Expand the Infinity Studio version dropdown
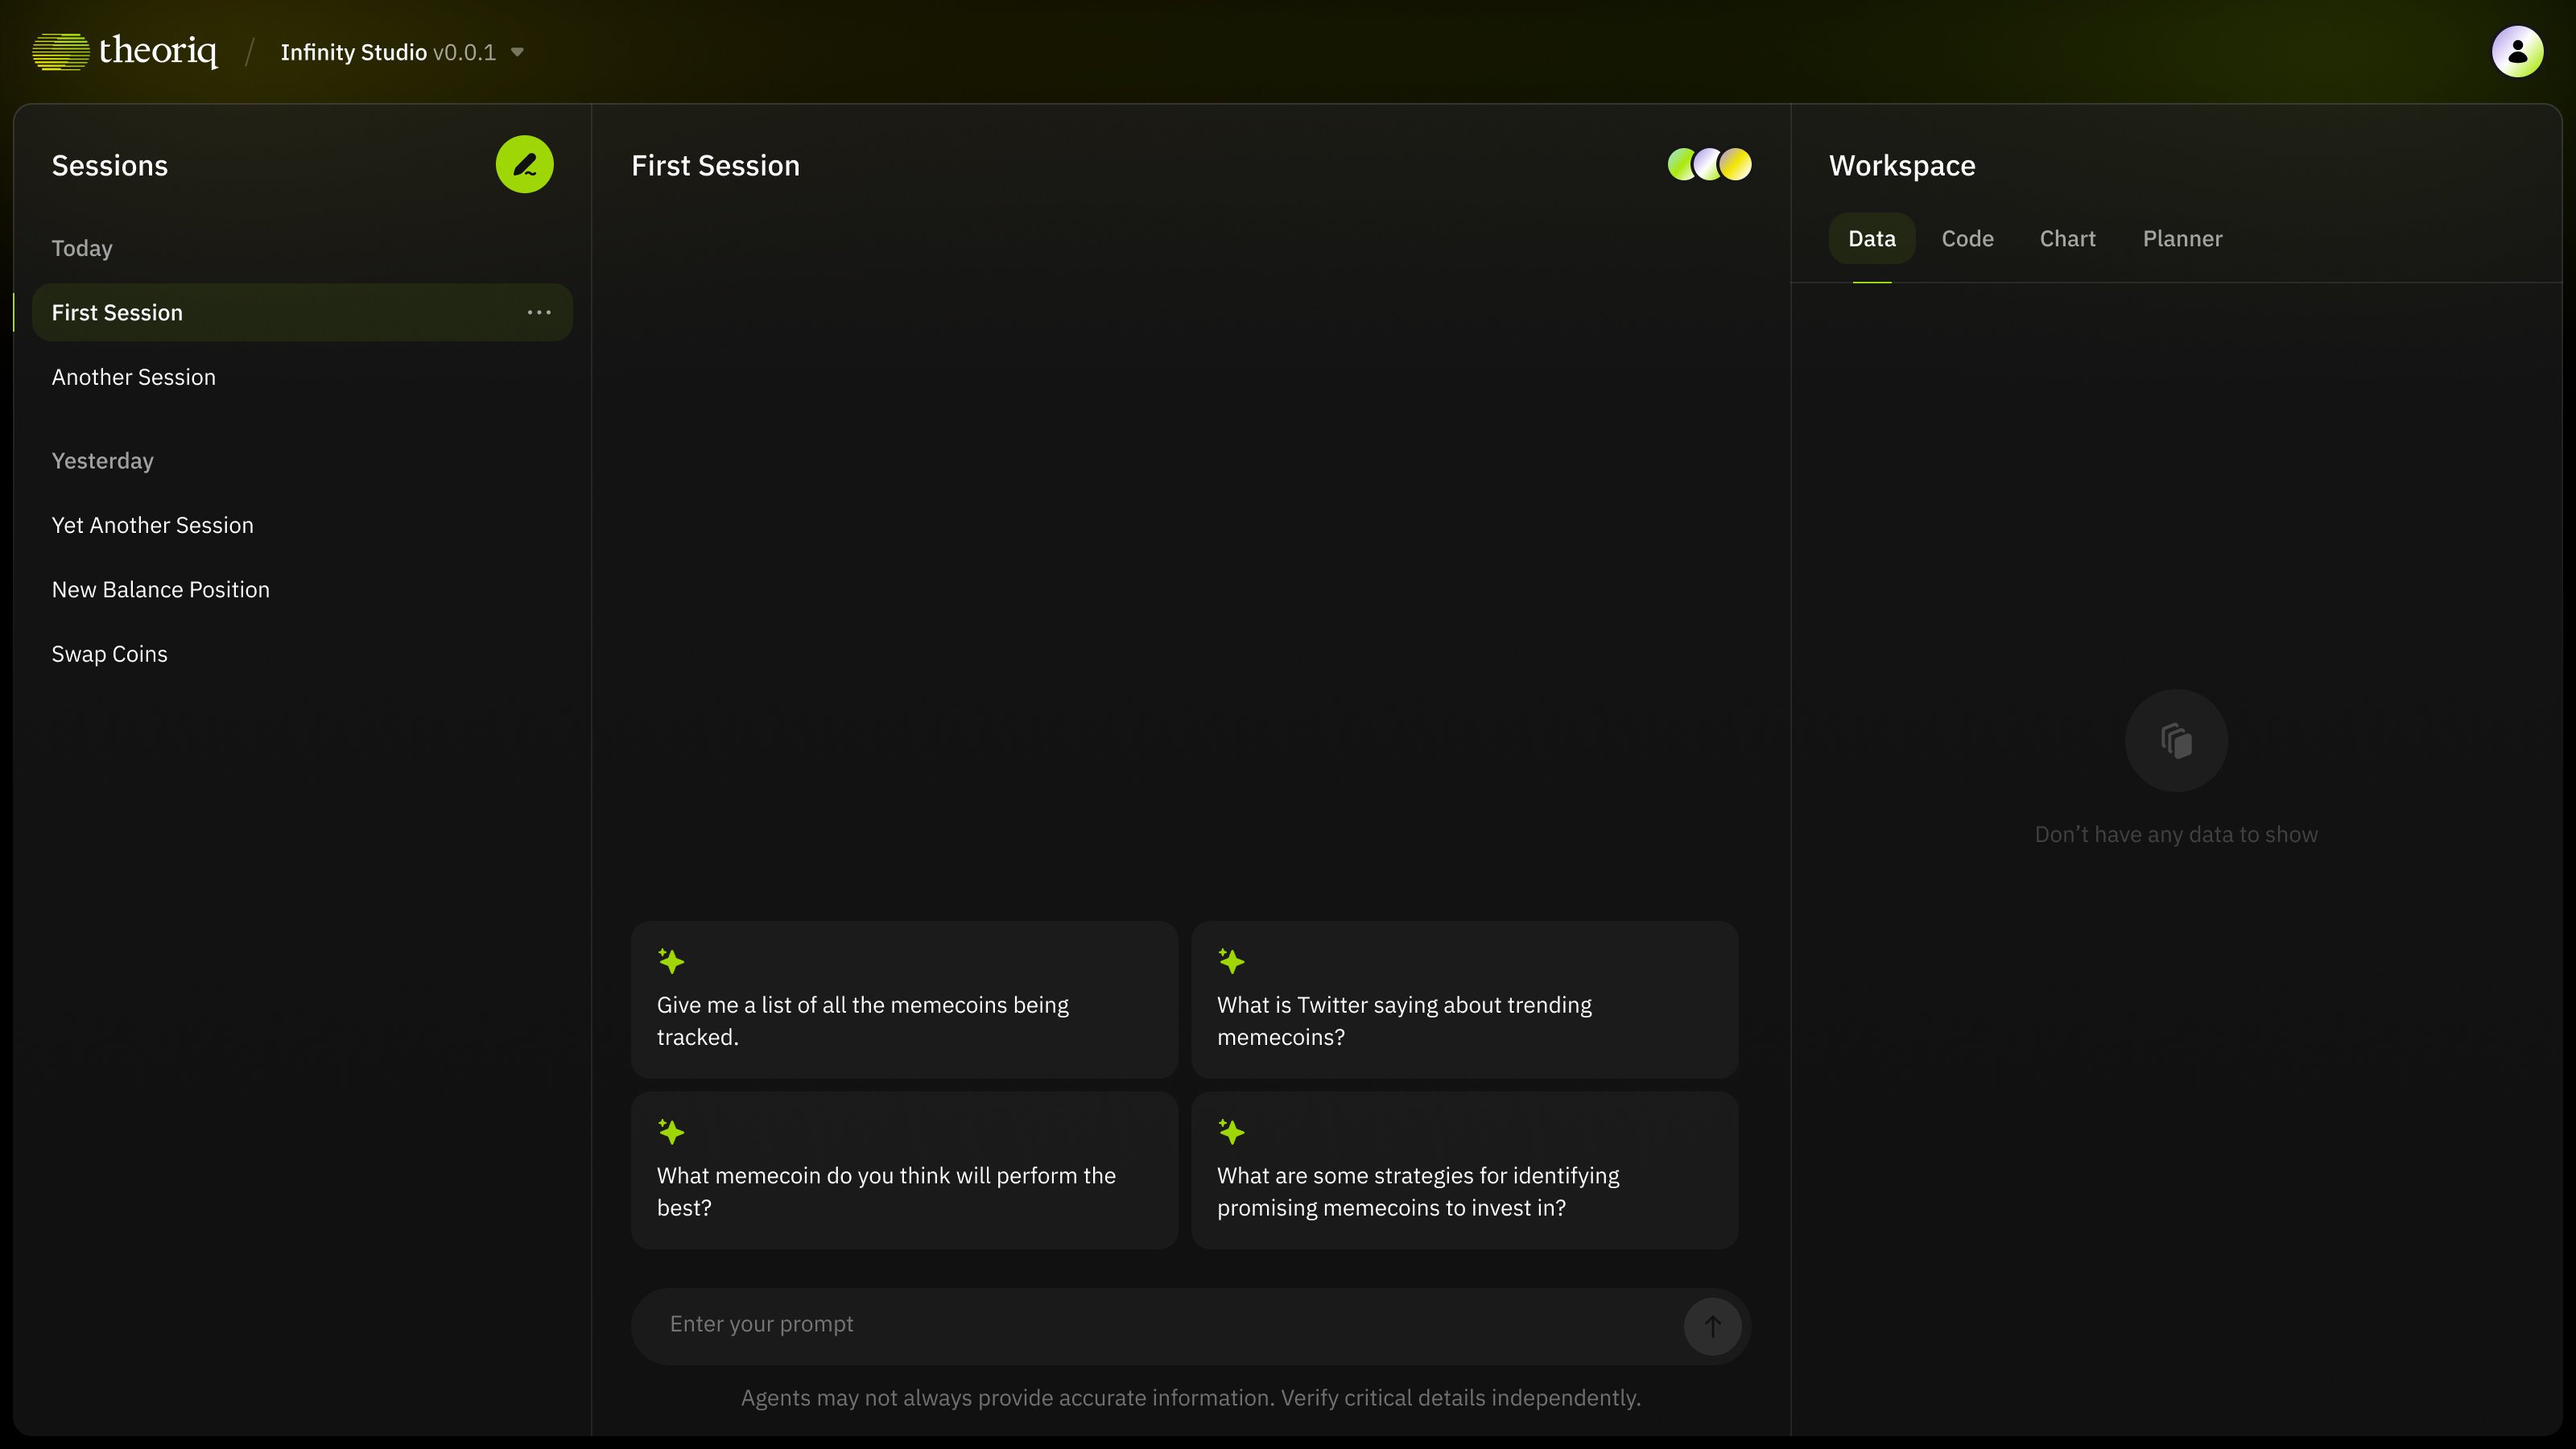The image size is (2576, 1449). pyautogui.click(x=517, y=53)
